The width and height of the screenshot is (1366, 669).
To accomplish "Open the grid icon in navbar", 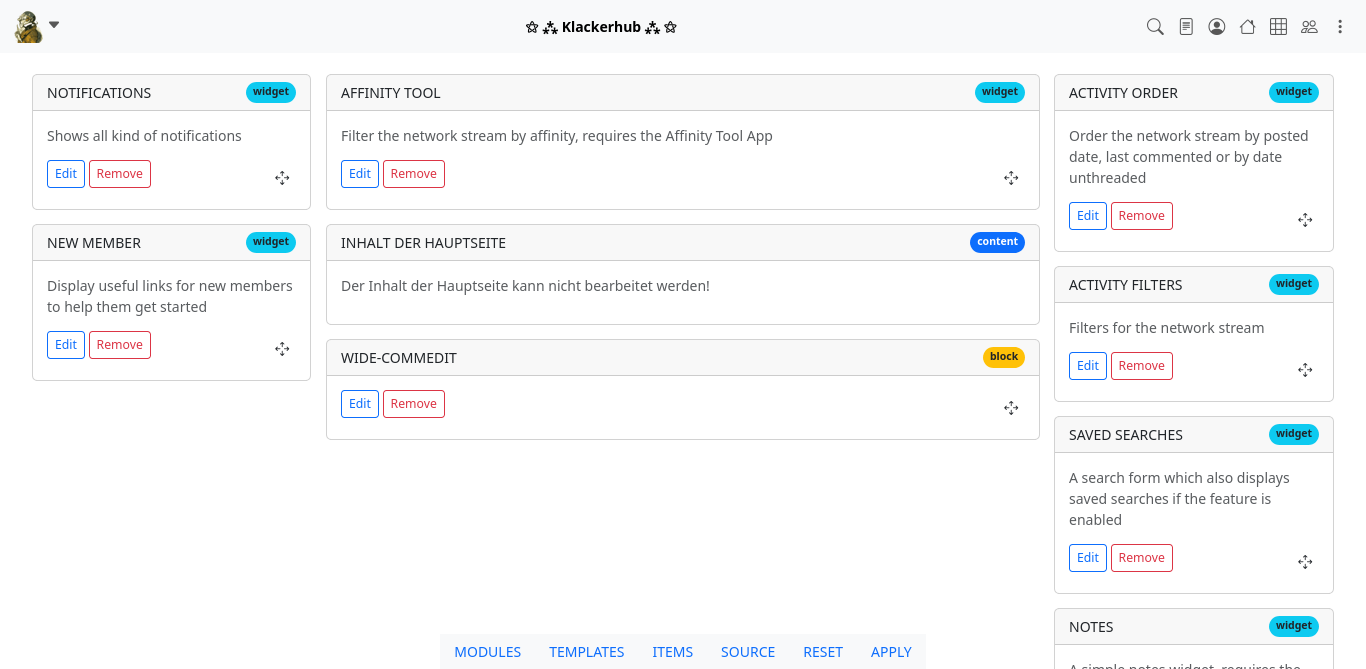I will (x=1278, y=27).
